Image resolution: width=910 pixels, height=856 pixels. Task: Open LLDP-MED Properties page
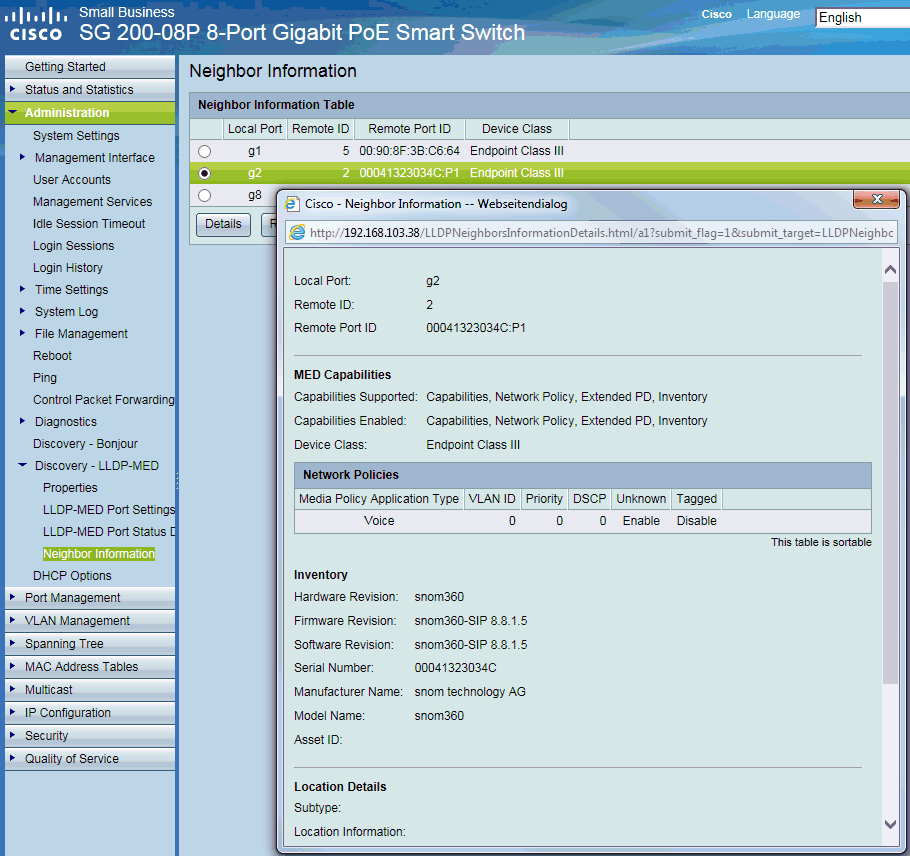70,487
